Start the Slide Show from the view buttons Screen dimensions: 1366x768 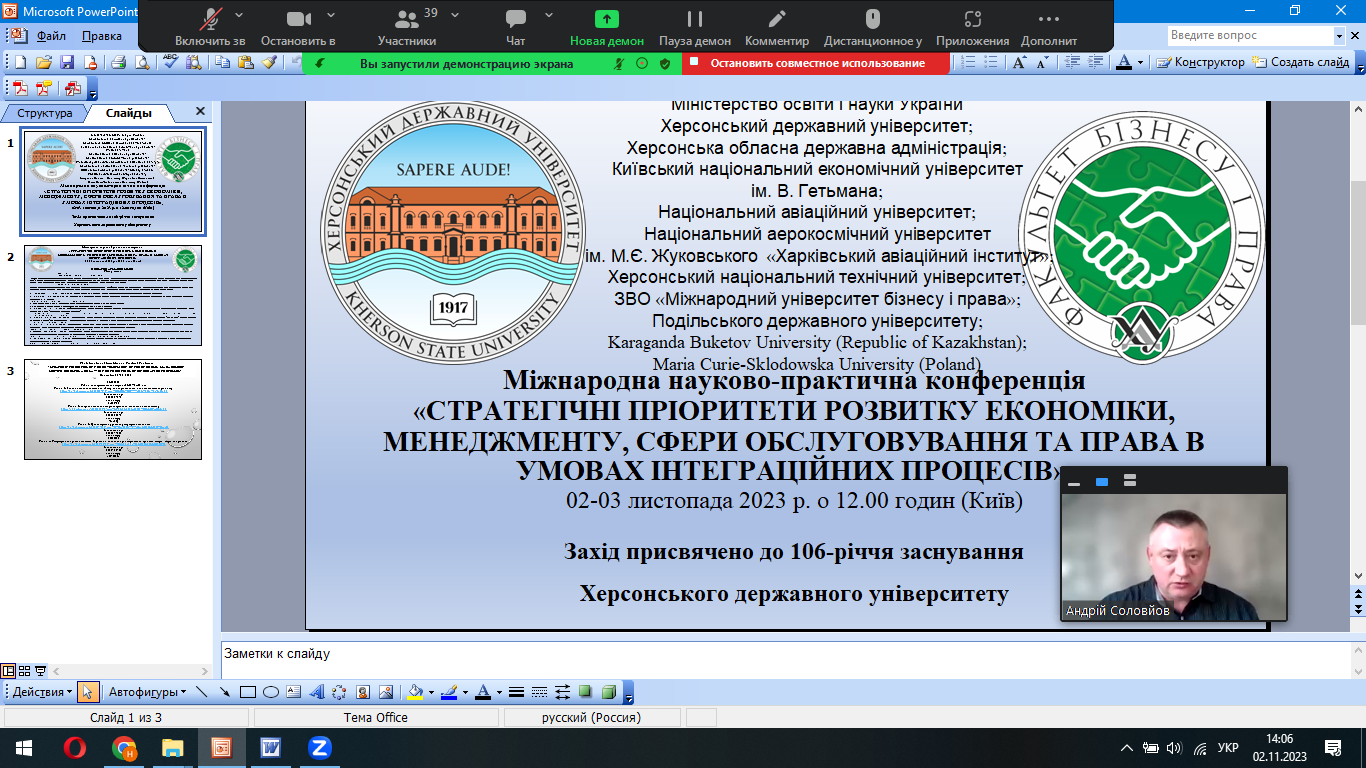[40, 671]
